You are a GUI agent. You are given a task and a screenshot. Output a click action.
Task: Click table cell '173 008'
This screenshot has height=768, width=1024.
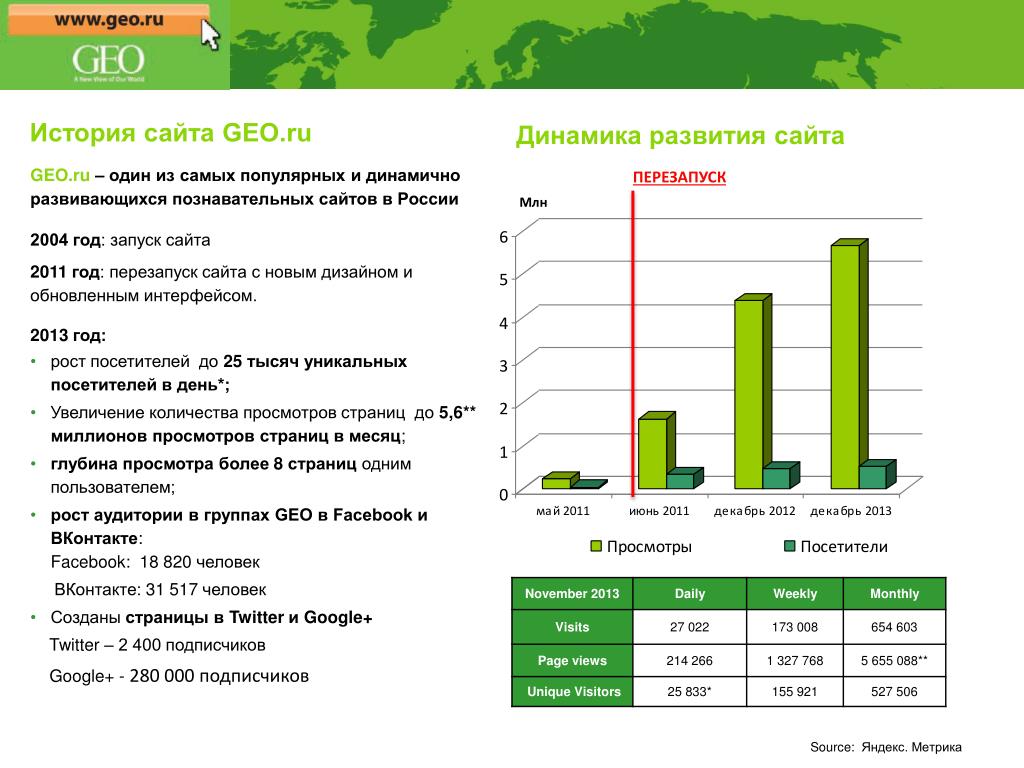(x=795, y=627)
